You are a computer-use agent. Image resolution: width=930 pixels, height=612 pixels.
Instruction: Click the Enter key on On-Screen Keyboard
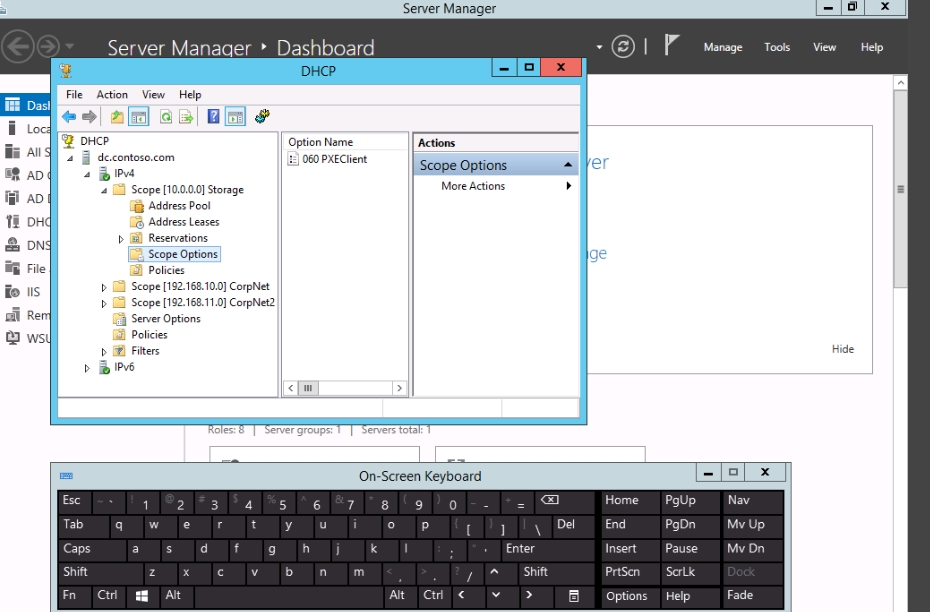point(547,549)
